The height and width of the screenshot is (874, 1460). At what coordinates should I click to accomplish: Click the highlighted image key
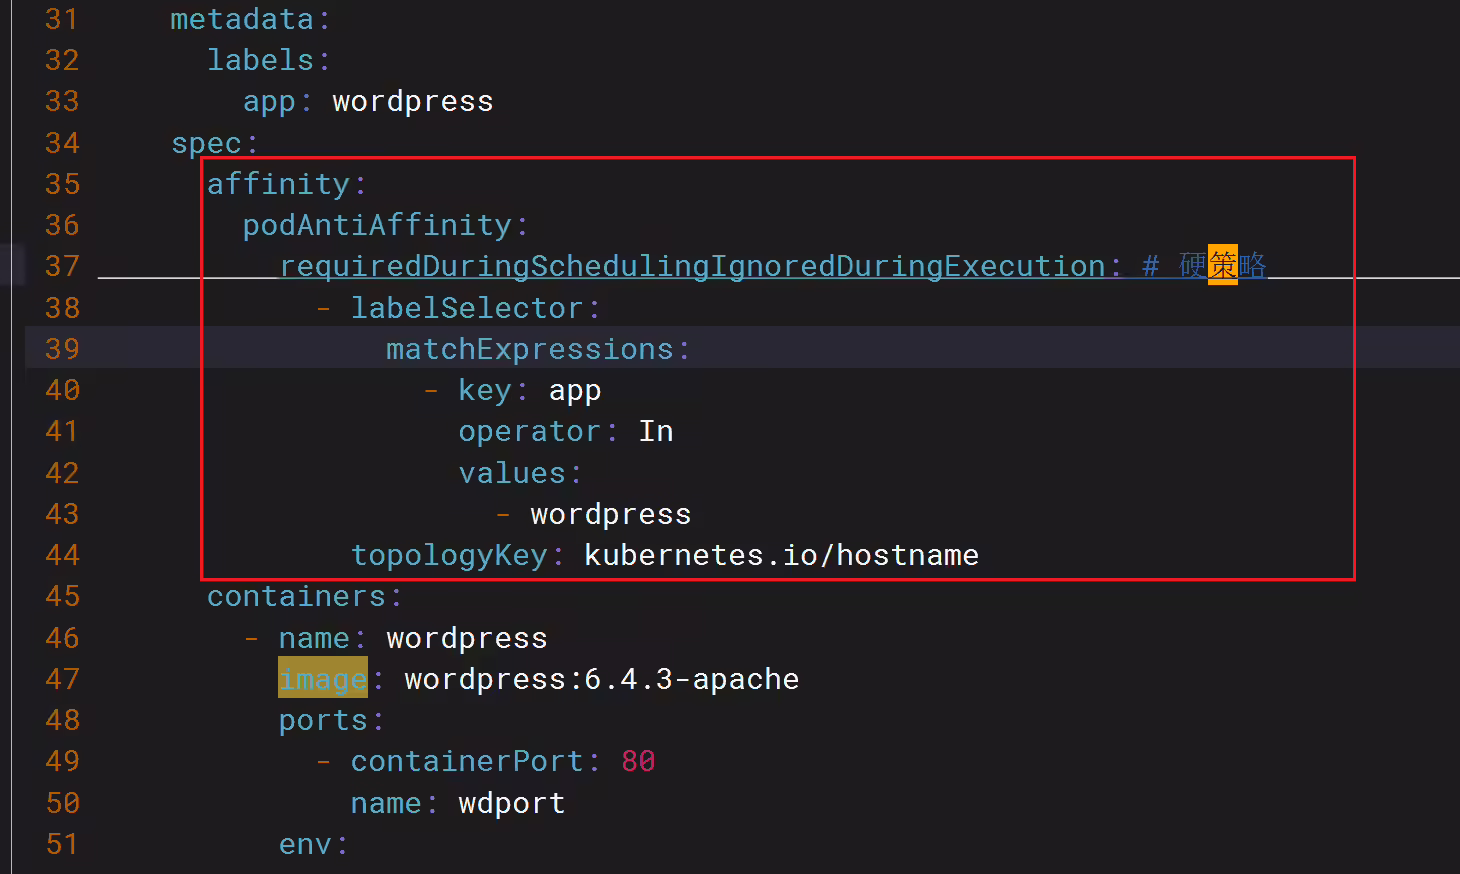coord(323,678)
